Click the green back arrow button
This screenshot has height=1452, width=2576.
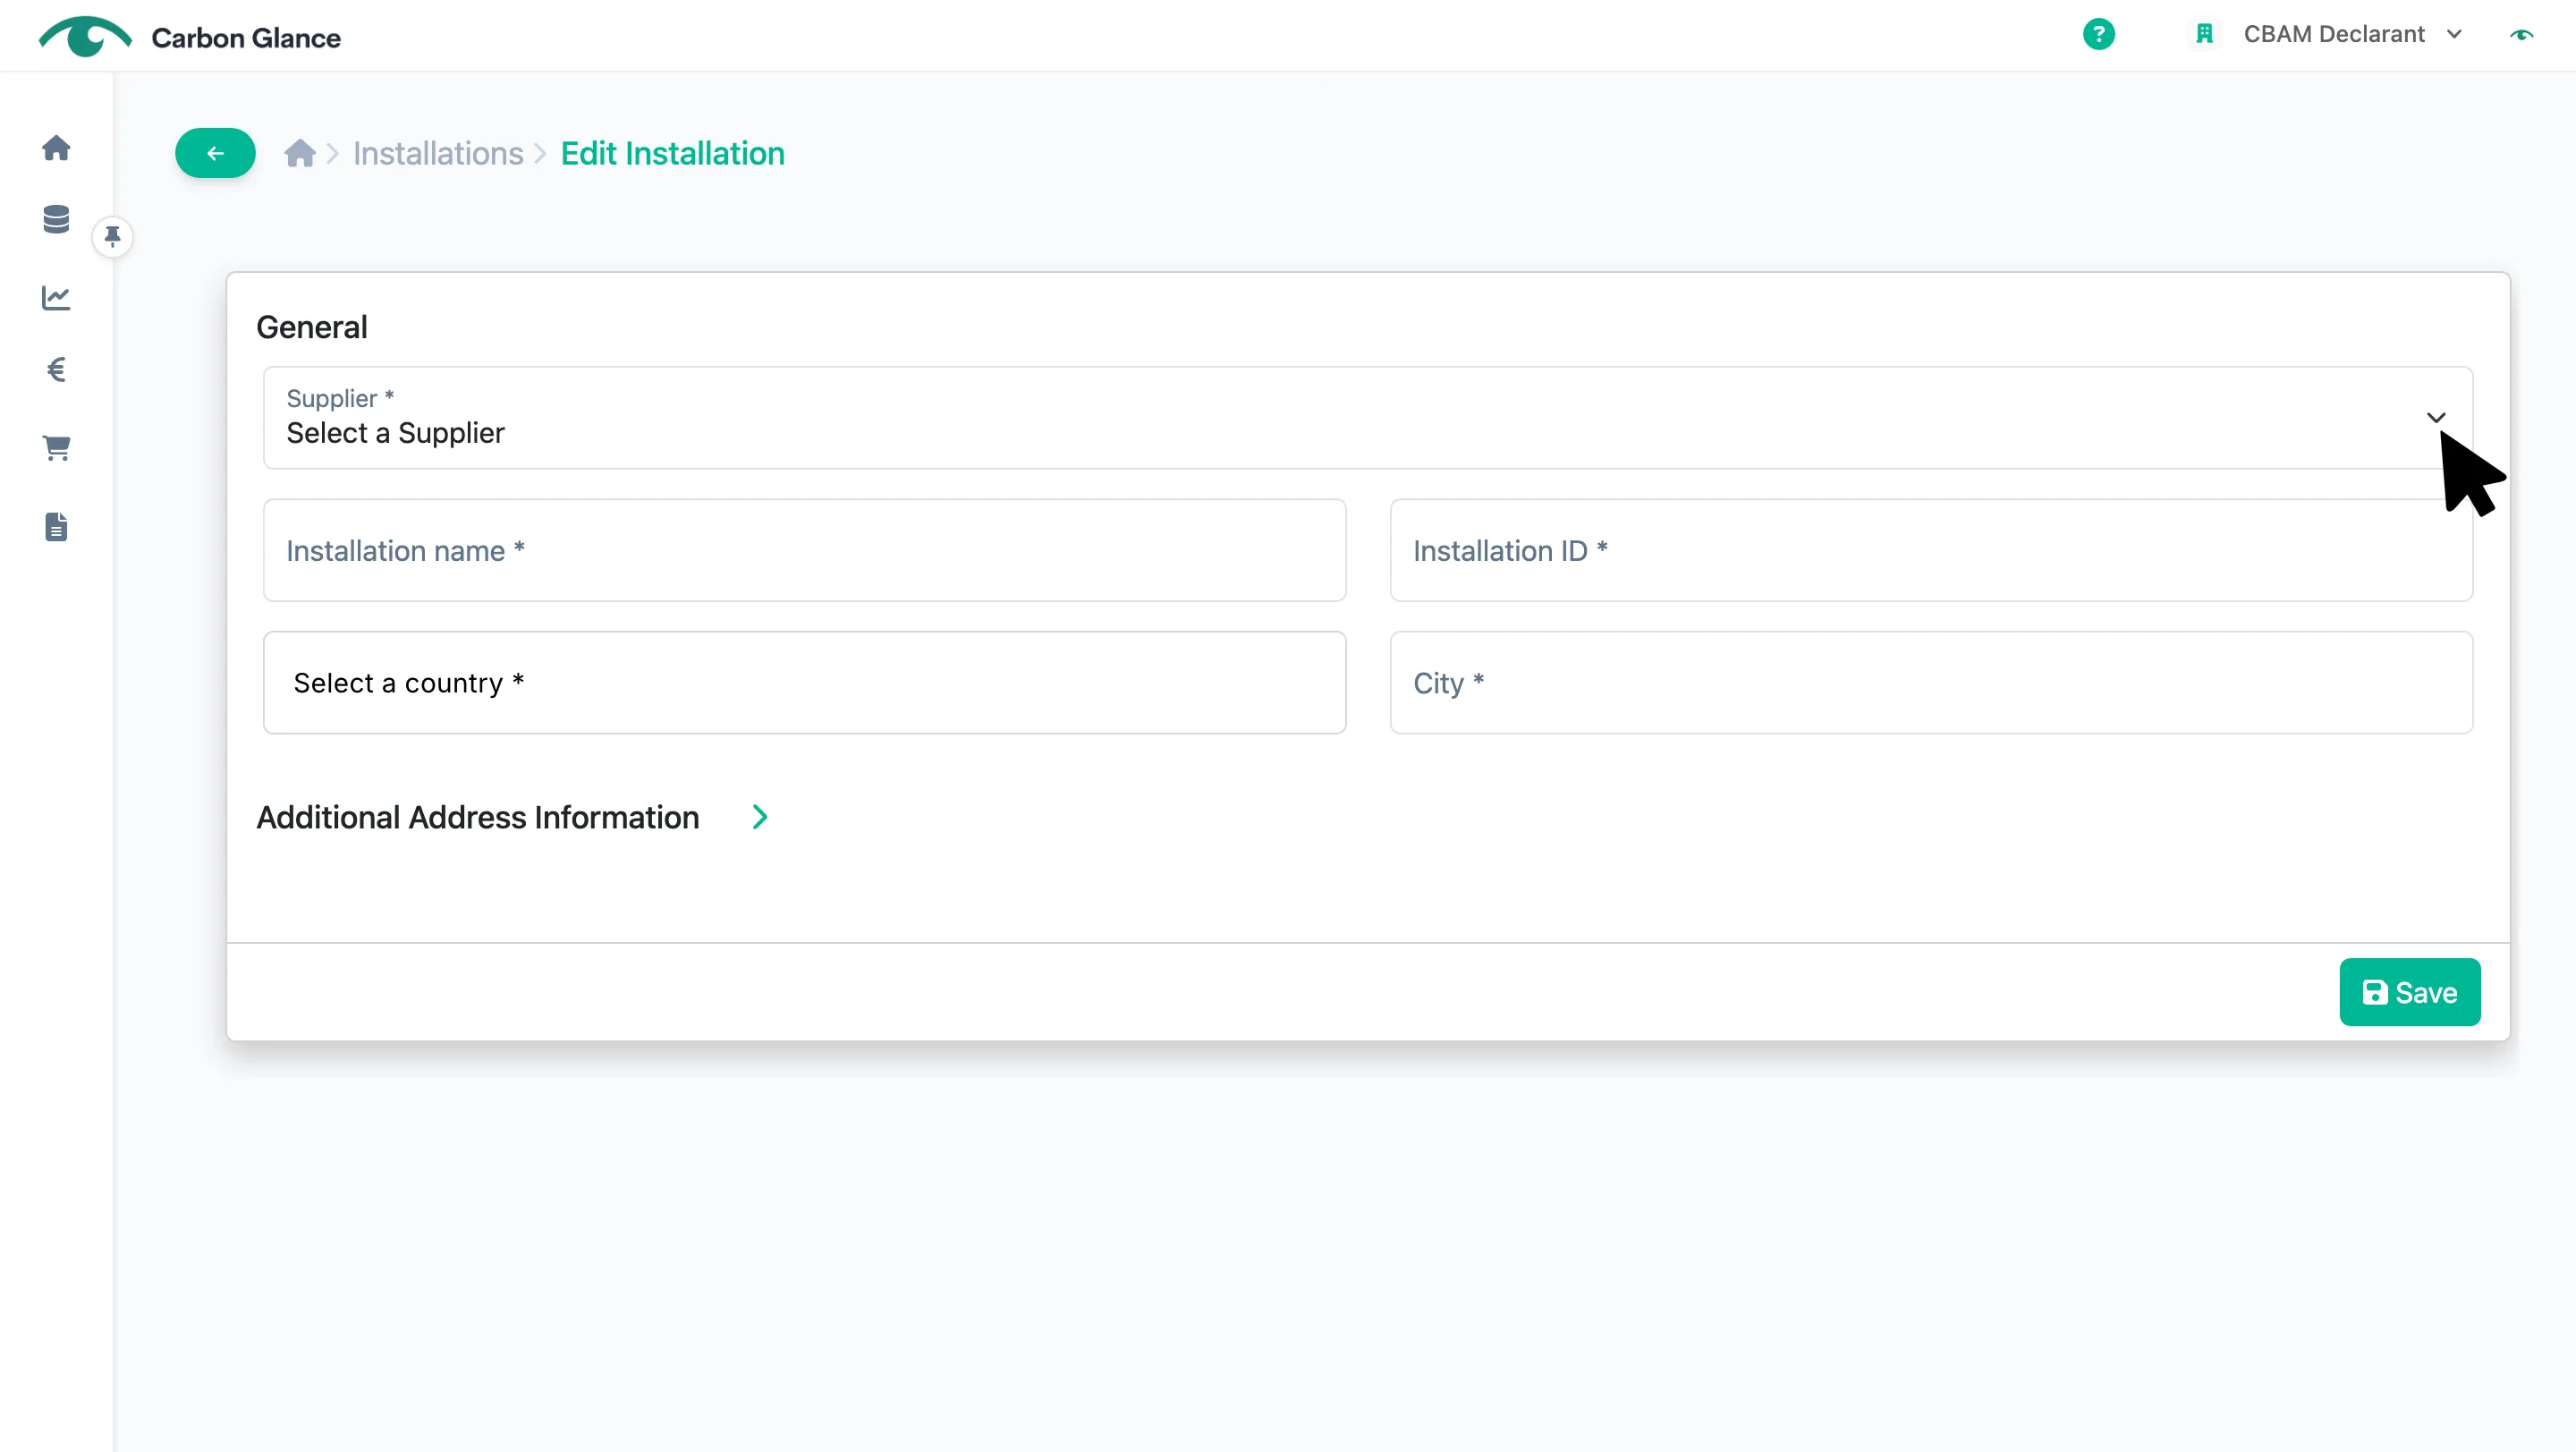[x=215, y=153]
